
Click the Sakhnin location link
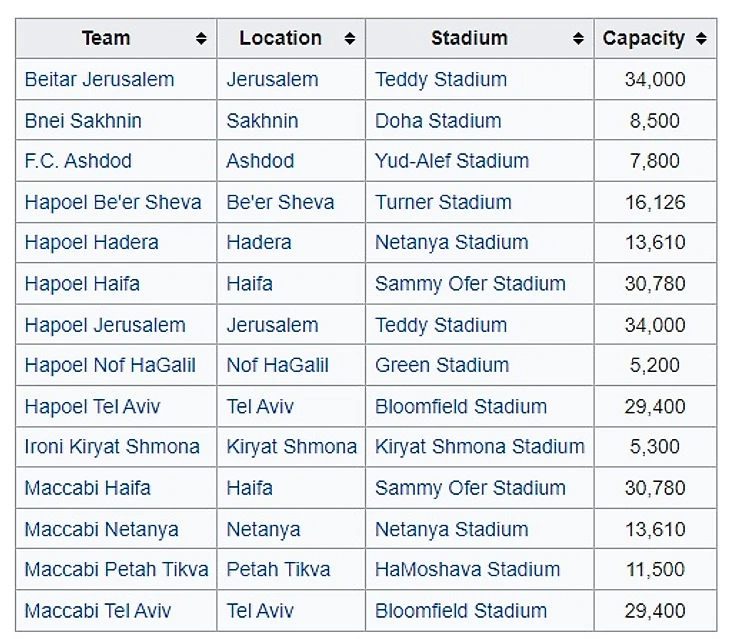(x=262, y=121)
